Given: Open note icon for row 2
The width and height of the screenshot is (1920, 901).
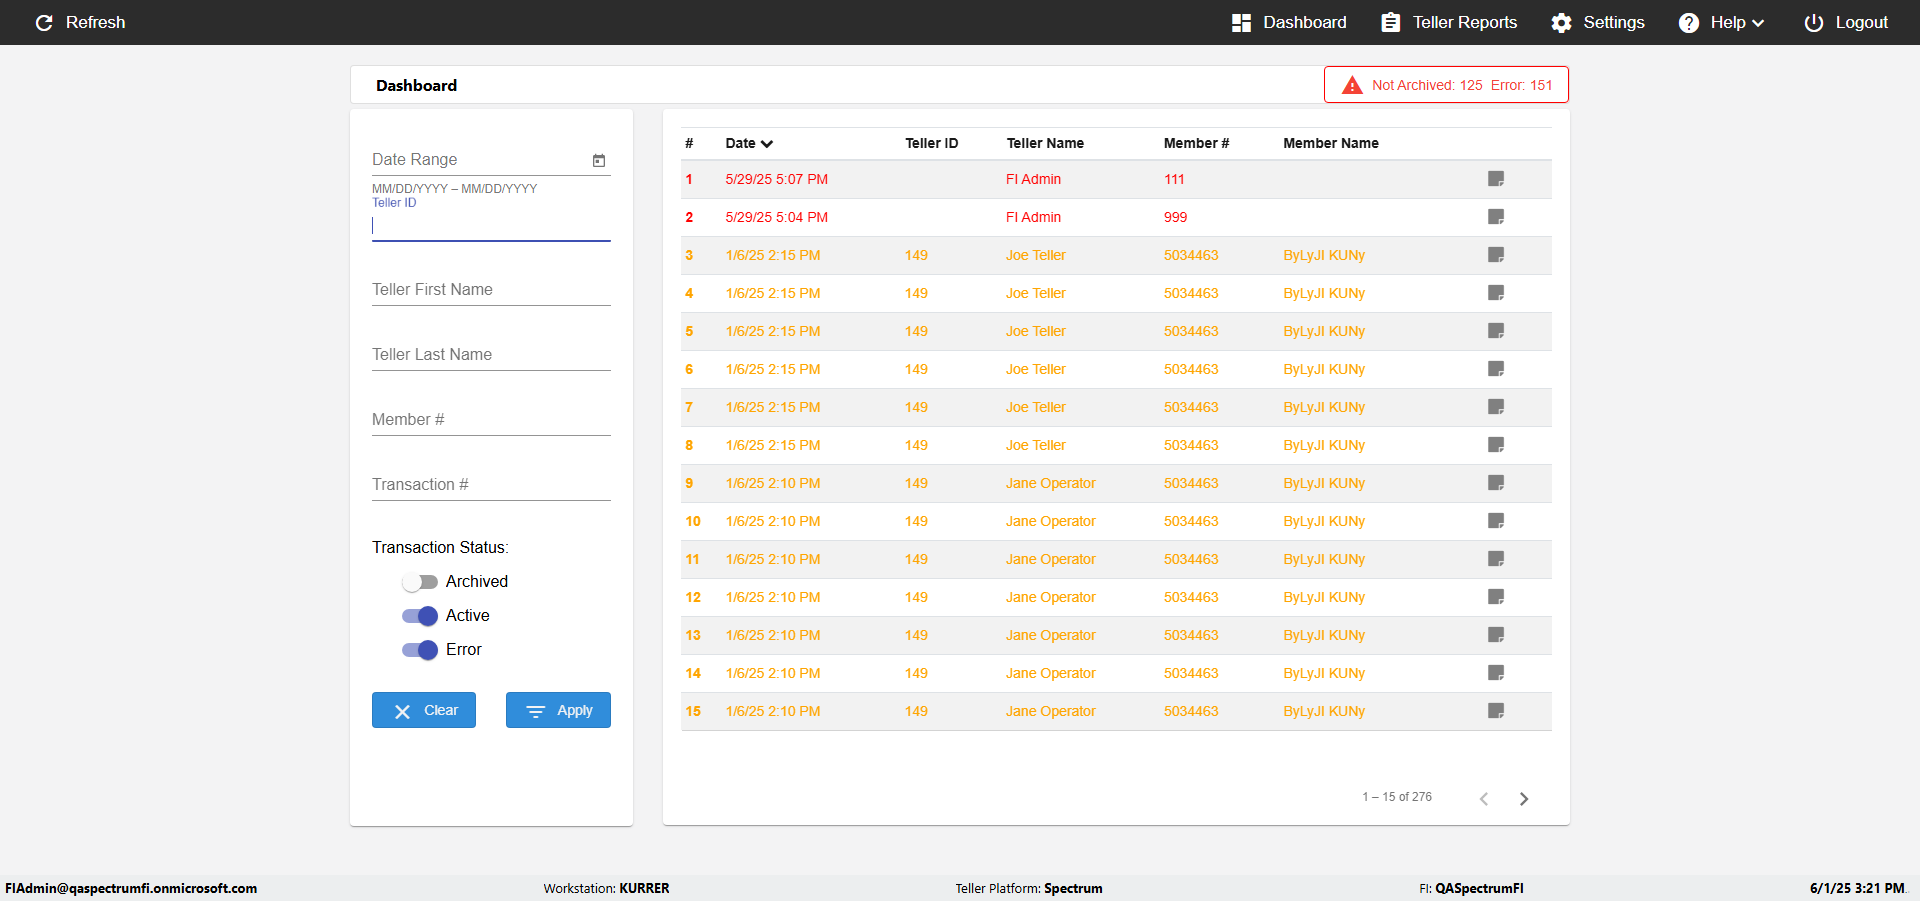Looking at the screenshot, I should click(1496, 217).
